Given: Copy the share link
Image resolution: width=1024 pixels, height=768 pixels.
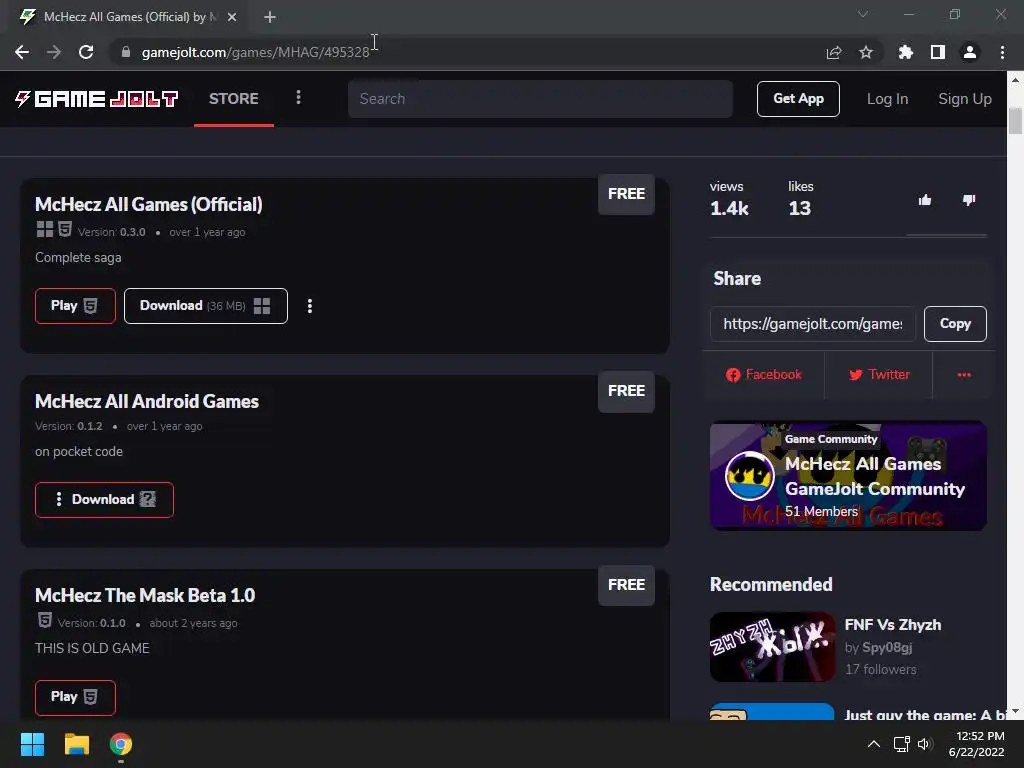Looking at the screenshot, I should [955, 324].
